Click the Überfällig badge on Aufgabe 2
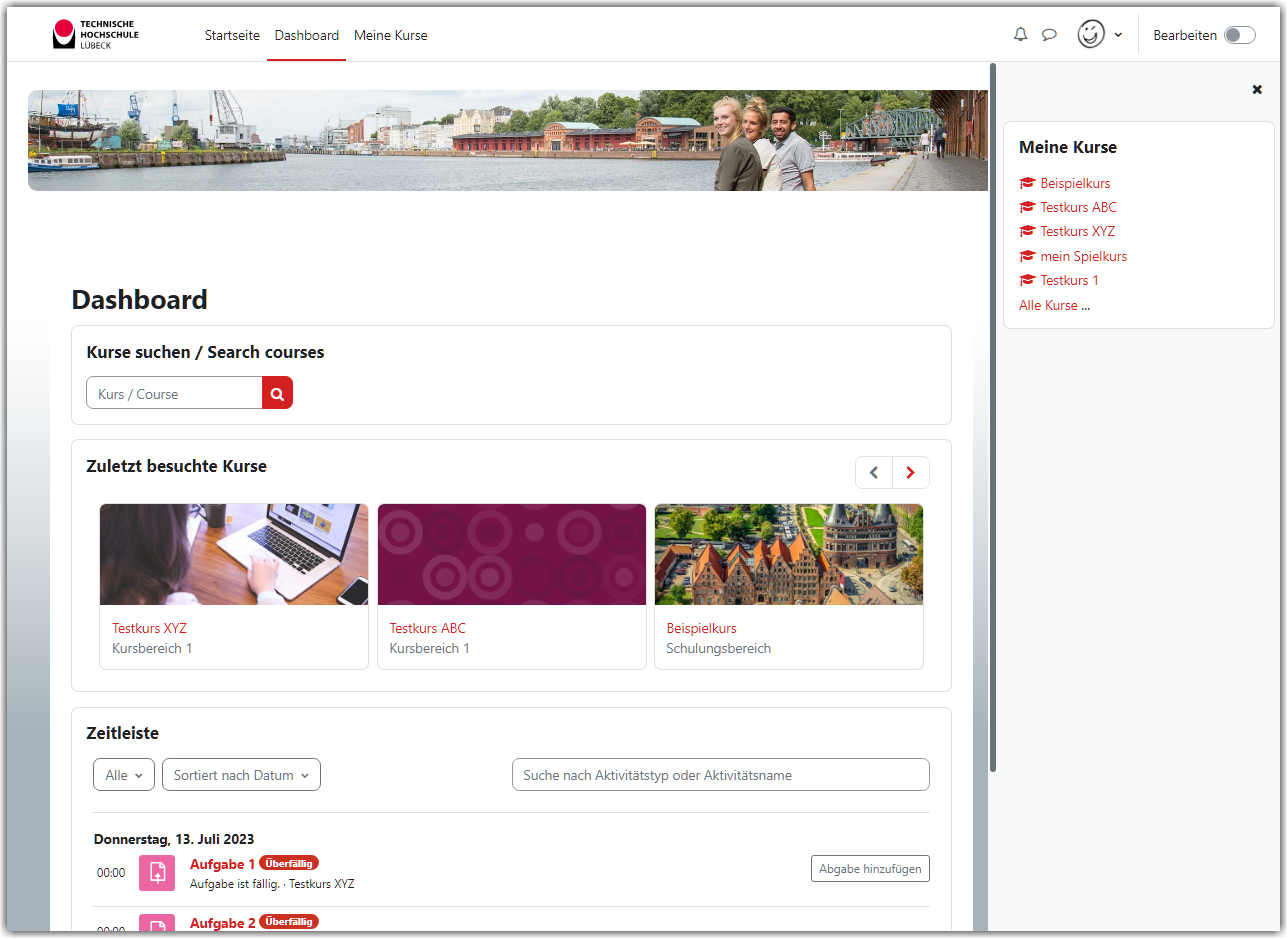This screenshot has height=939, width=1288. [289, 922]
